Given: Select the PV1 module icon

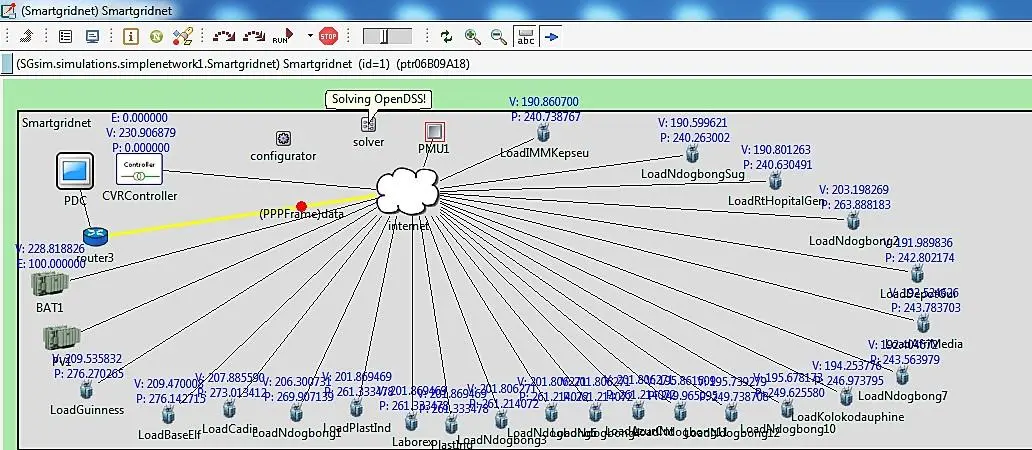Looking at the screenshot, I should (x=61, y=338).
